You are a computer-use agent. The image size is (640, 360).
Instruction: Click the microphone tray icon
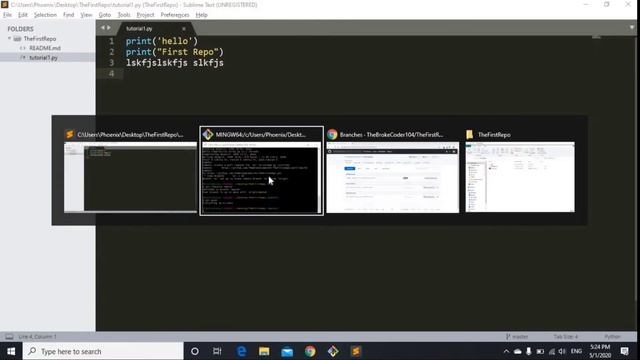tap(529, 351)
